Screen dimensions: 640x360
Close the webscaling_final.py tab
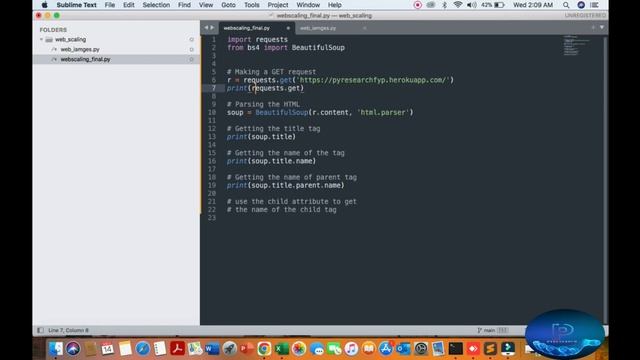coord(288,28)
